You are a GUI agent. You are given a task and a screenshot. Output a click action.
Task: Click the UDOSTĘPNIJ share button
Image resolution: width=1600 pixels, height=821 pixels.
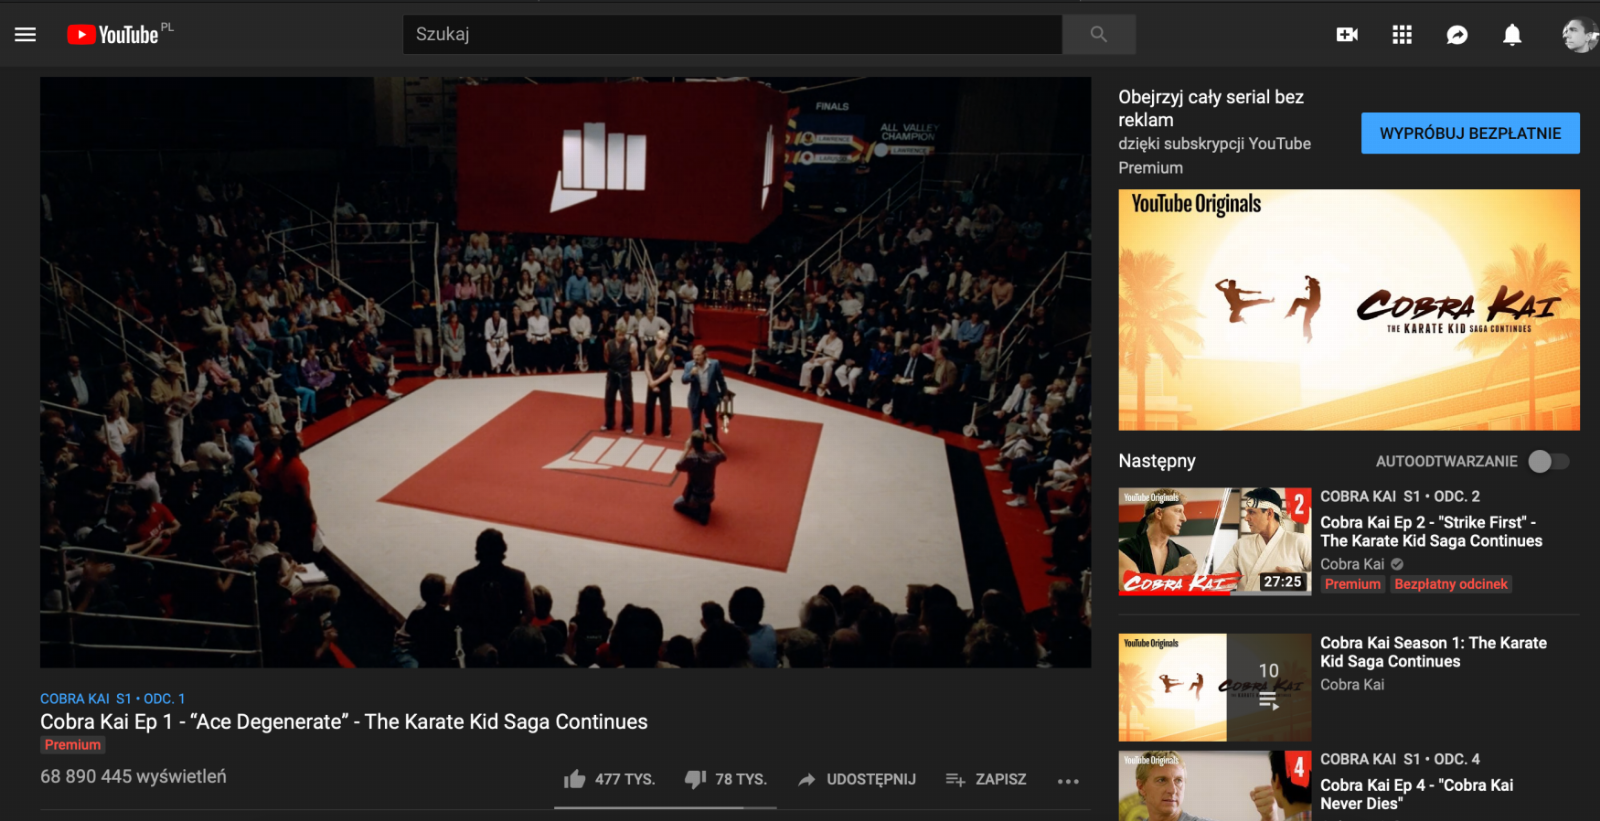(857, 779)
